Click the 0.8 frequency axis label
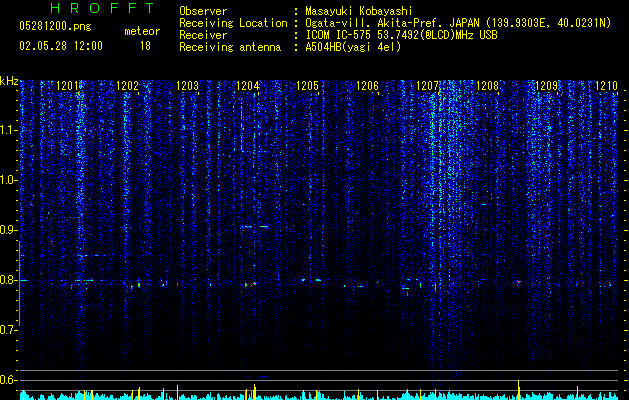Viewport: 629px width, 400px height. 8,280
